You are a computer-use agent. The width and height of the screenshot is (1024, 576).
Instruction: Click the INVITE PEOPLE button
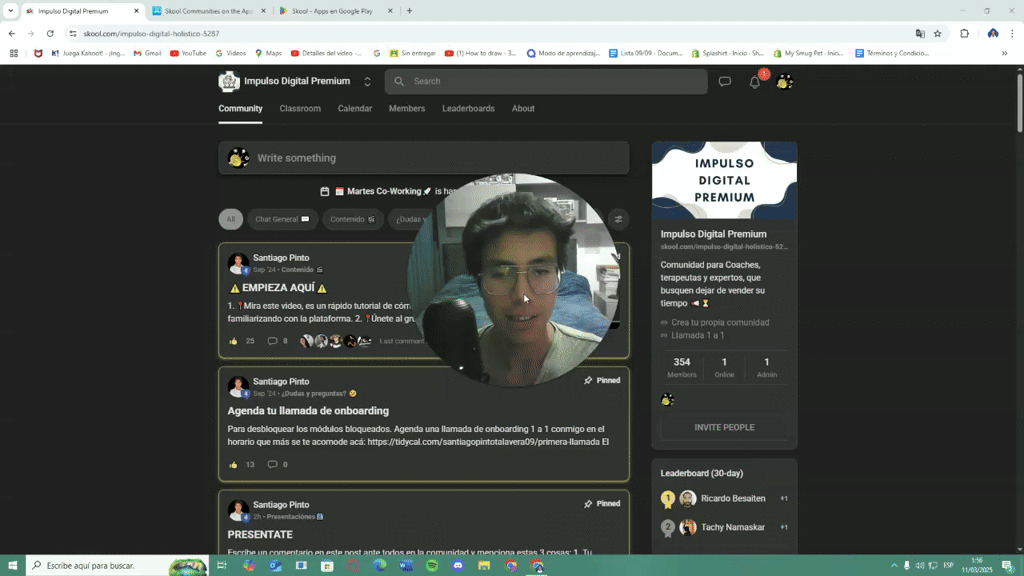[724, 427]
